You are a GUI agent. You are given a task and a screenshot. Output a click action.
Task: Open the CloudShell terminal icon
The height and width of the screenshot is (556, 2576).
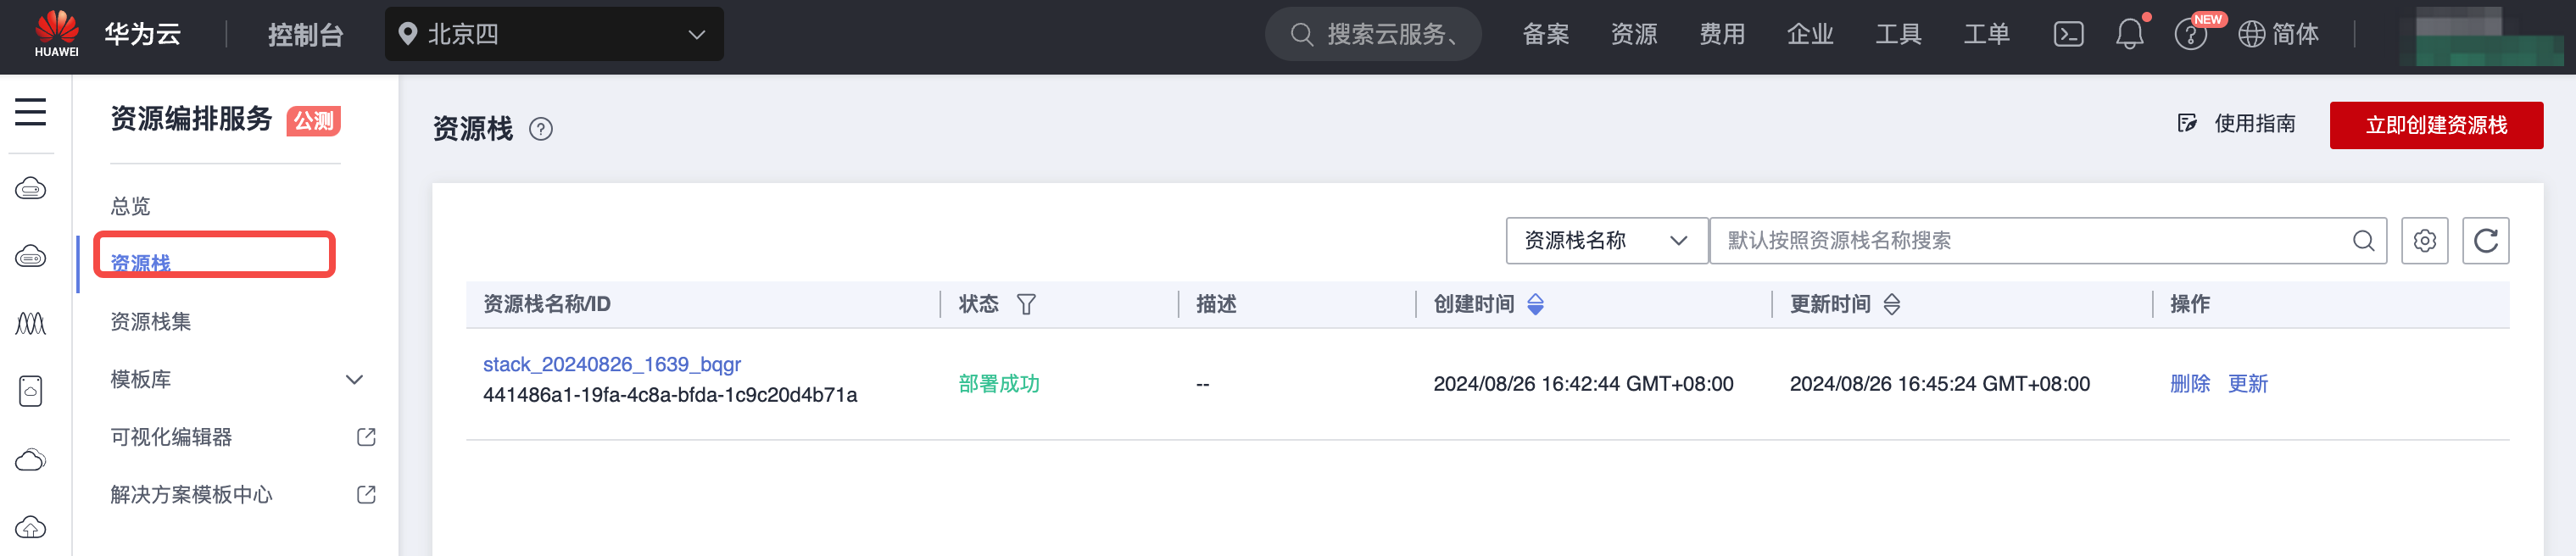pyautogui.click(x=2068, y=34)
